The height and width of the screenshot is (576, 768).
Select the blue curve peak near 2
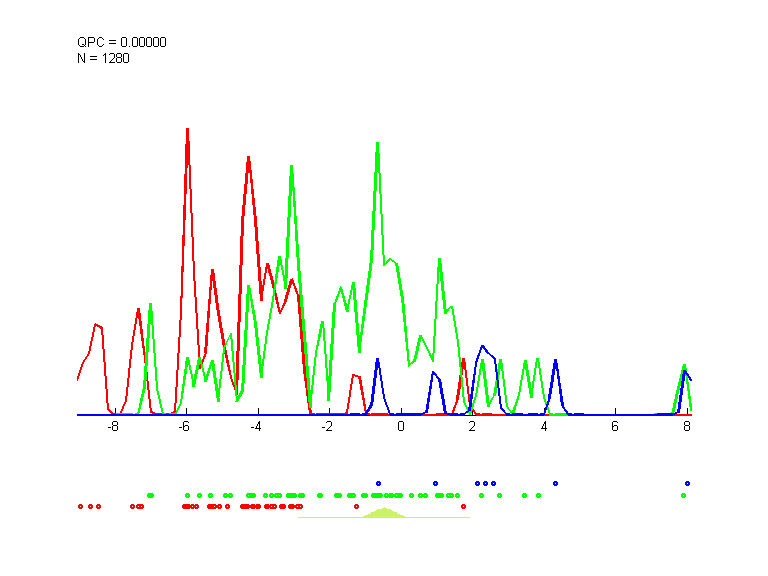tap(482, 347)
